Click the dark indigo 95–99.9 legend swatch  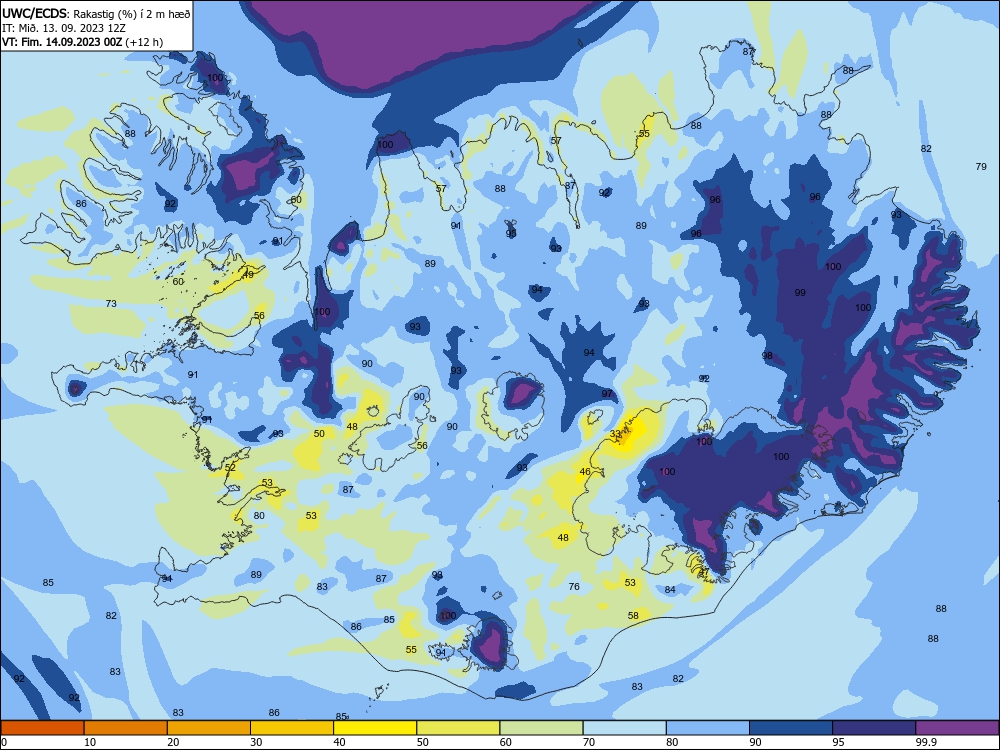click(x=874, y=728)
